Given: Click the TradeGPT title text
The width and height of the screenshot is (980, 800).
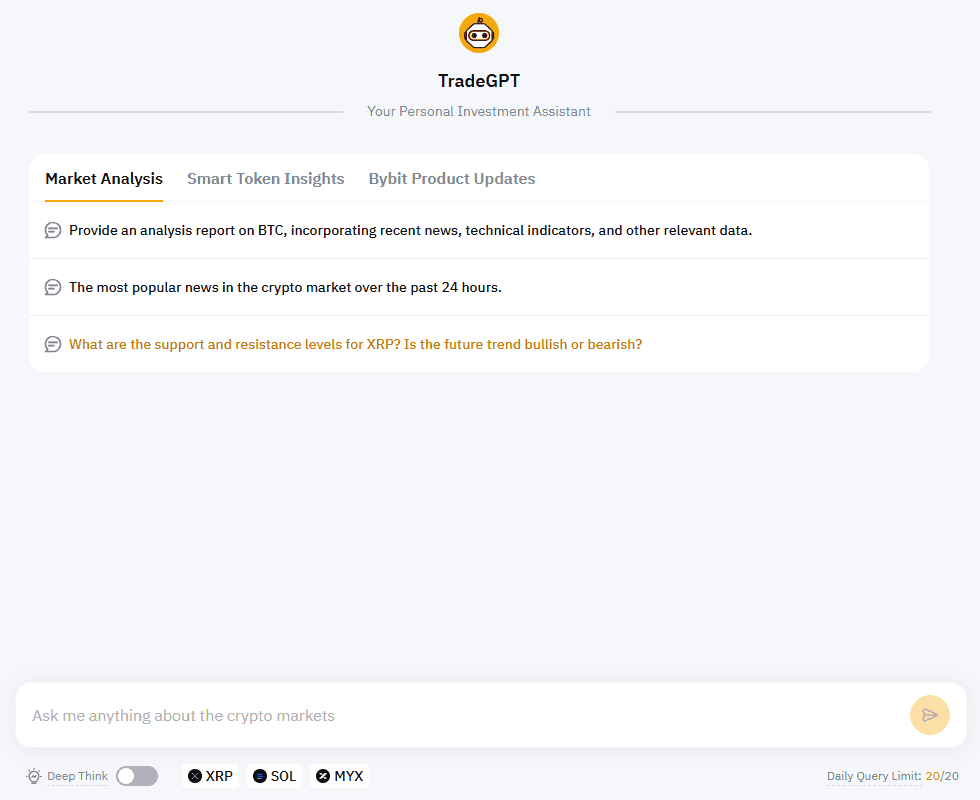Looking at the screenshot, I should click(x=479, y=81).
